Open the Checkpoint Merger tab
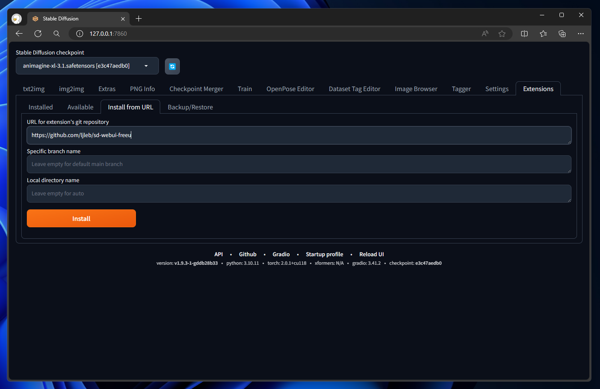Screen dimensions: 600x389 [x=196, y=89]
